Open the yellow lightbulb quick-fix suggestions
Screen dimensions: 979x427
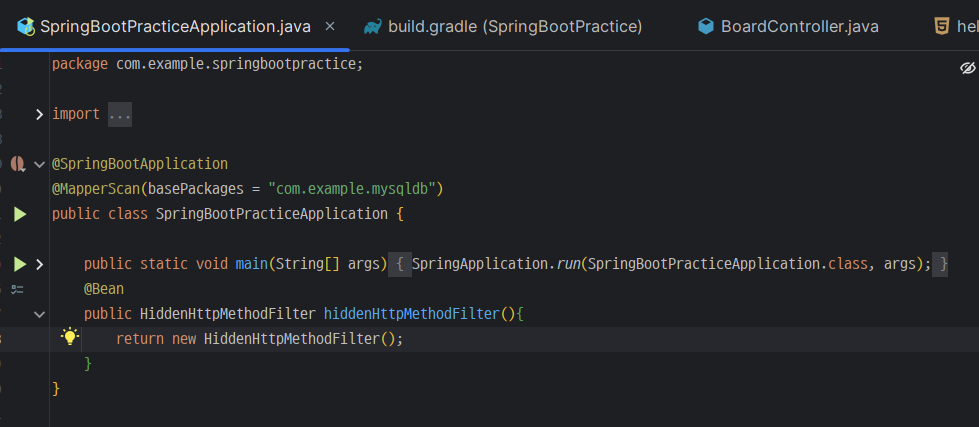pos(70,337)
